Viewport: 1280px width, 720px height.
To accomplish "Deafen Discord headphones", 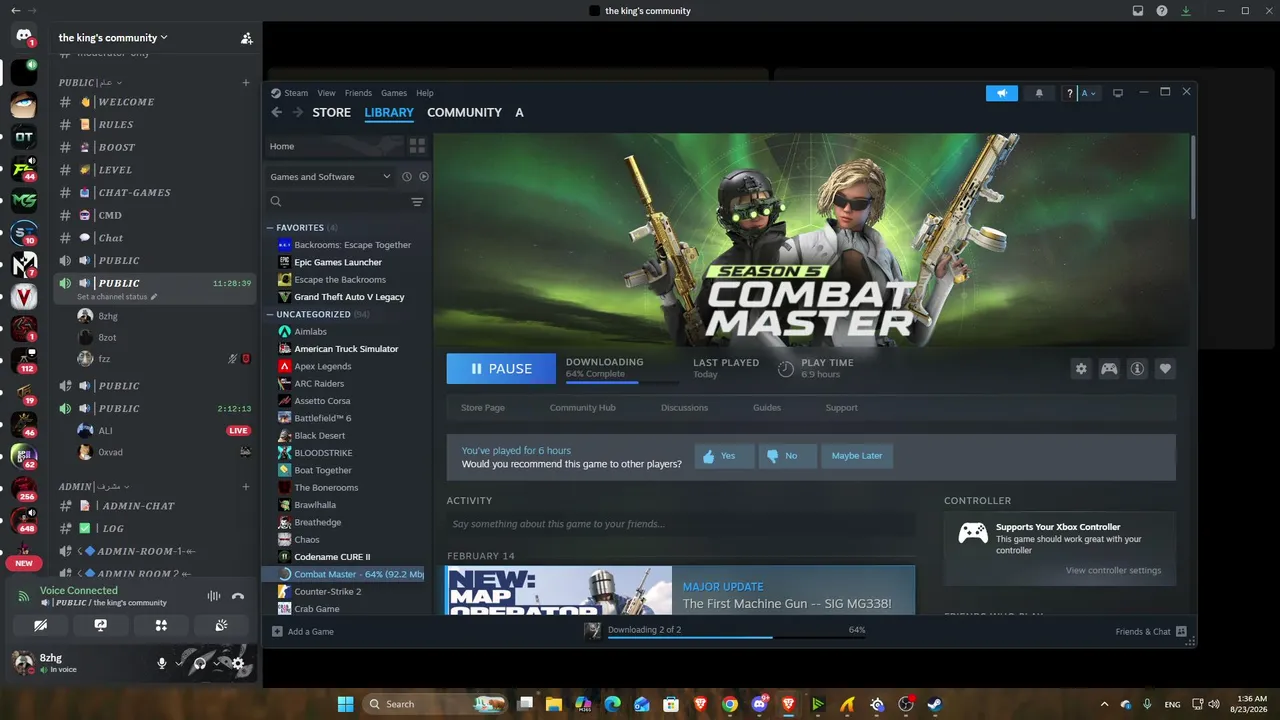I will [200, 663].
